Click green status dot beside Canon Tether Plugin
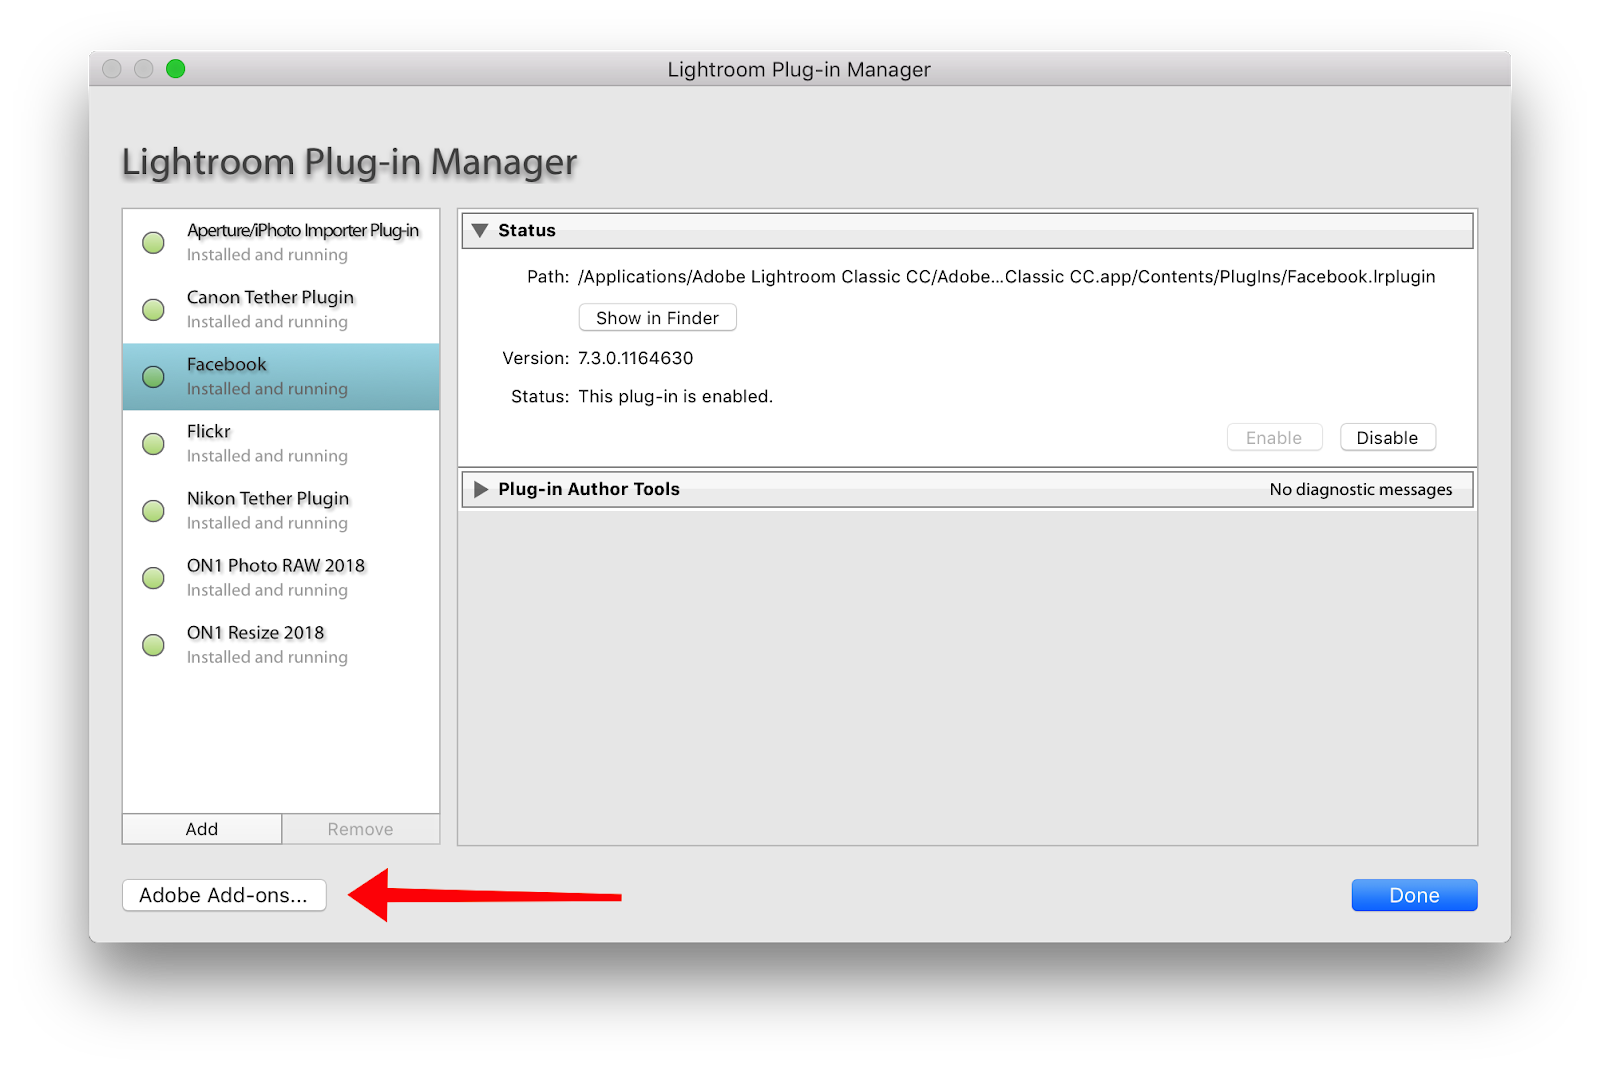Screen dimensions: 1600x1070 tap(153, 309)
